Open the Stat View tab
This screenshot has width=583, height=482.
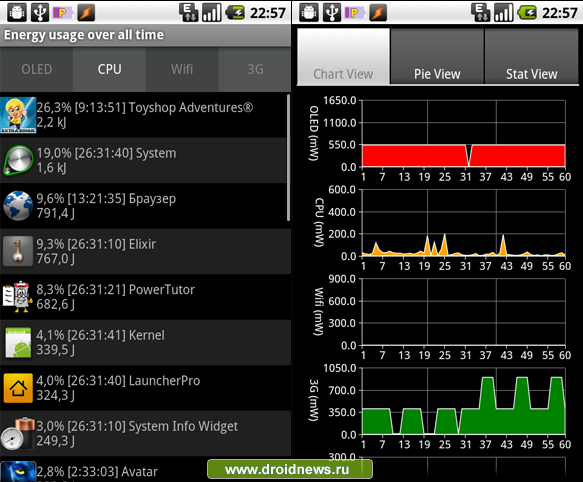(x=532, y=56)
